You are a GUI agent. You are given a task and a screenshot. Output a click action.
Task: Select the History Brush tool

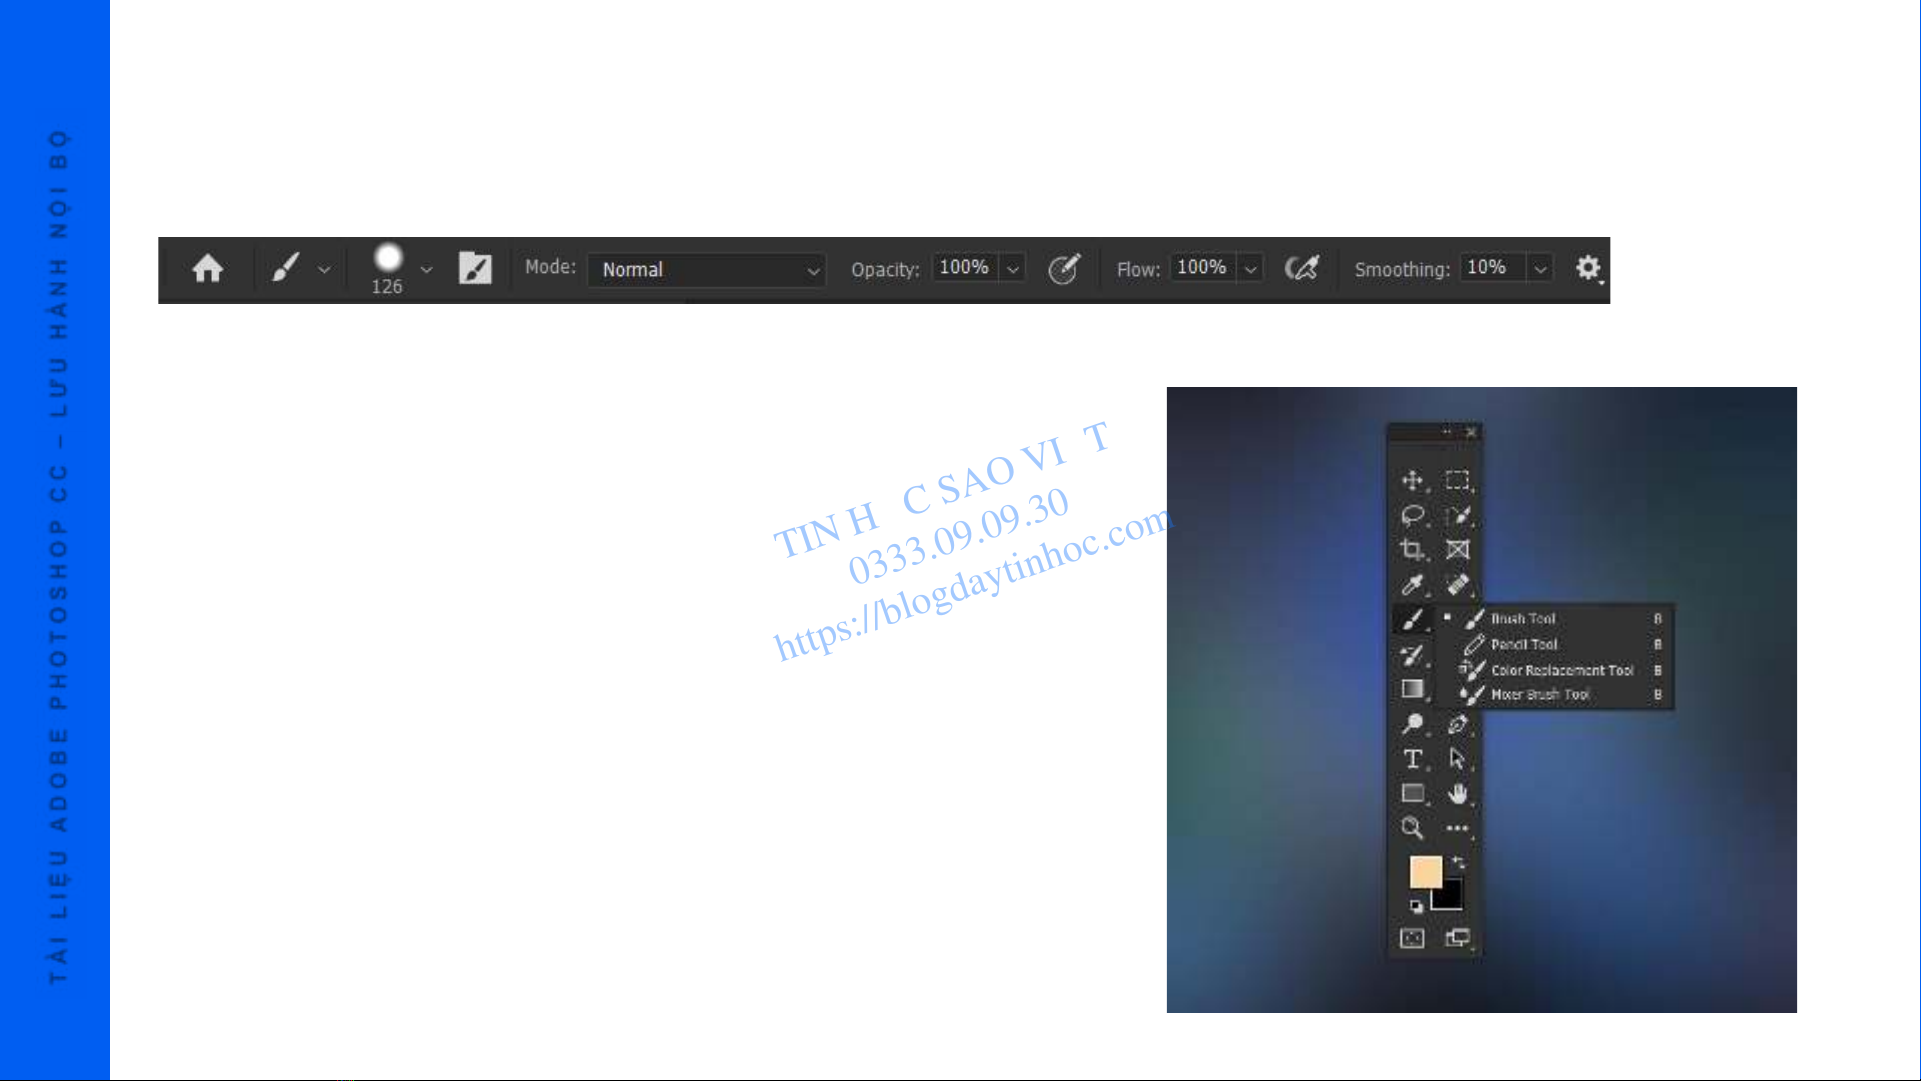point(1412,655)
